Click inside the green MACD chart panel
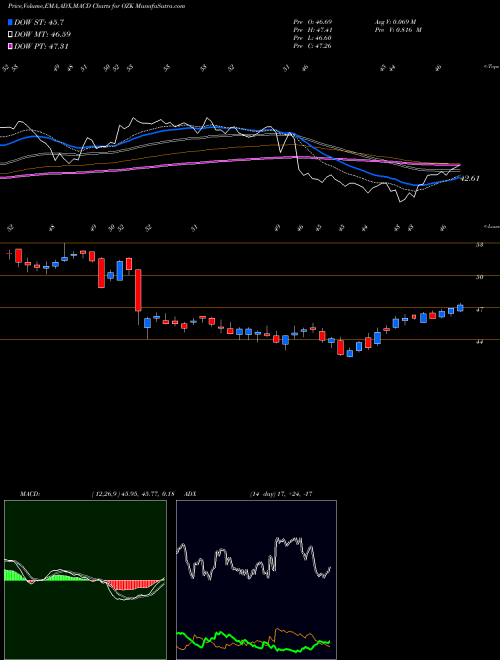Image resolution: width=500 pixels, height=660 pixels. pyautogui.click(x=85, y=580)
